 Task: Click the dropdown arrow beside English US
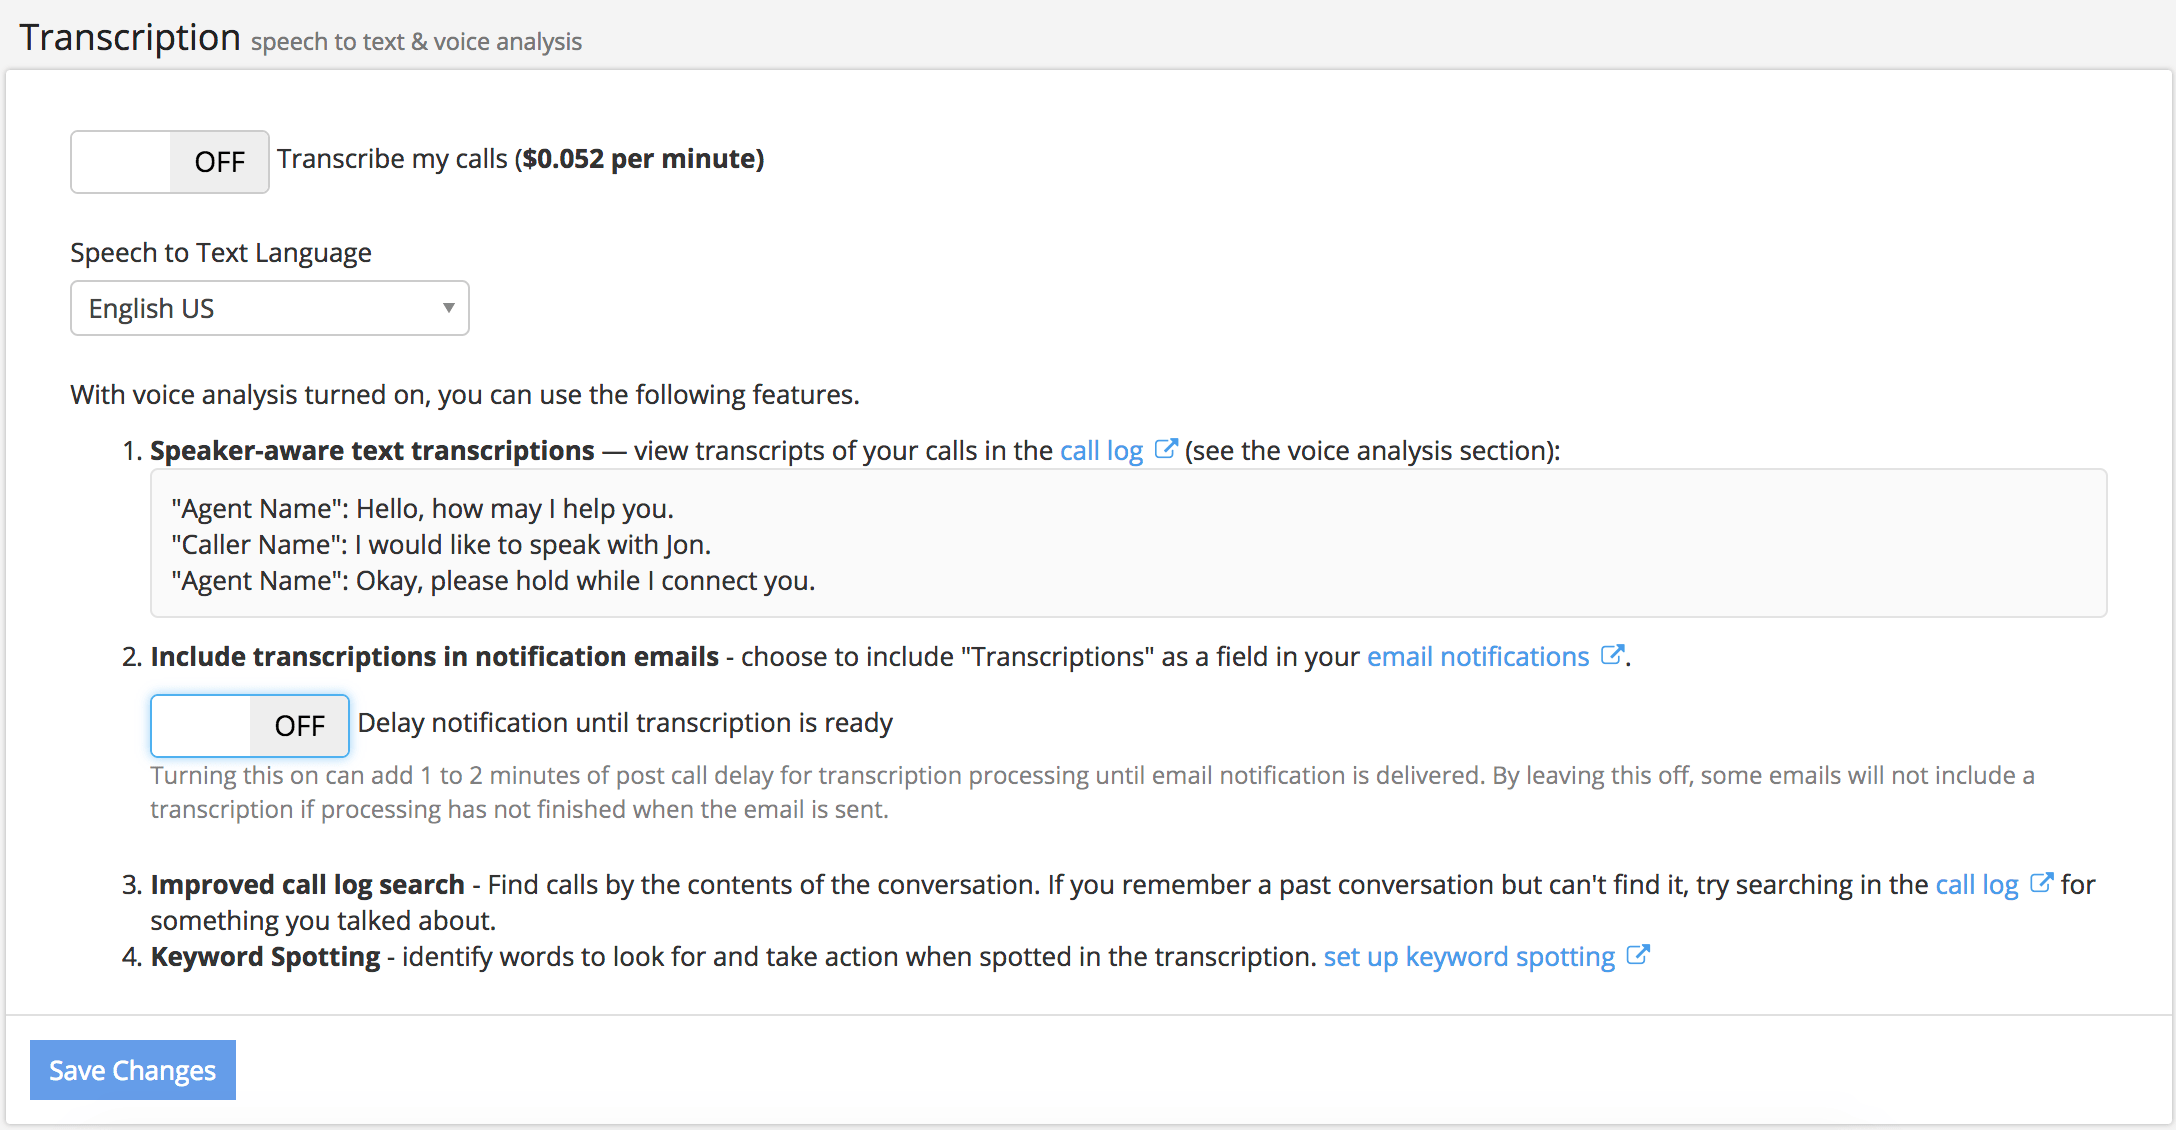[x=449, y=308]
